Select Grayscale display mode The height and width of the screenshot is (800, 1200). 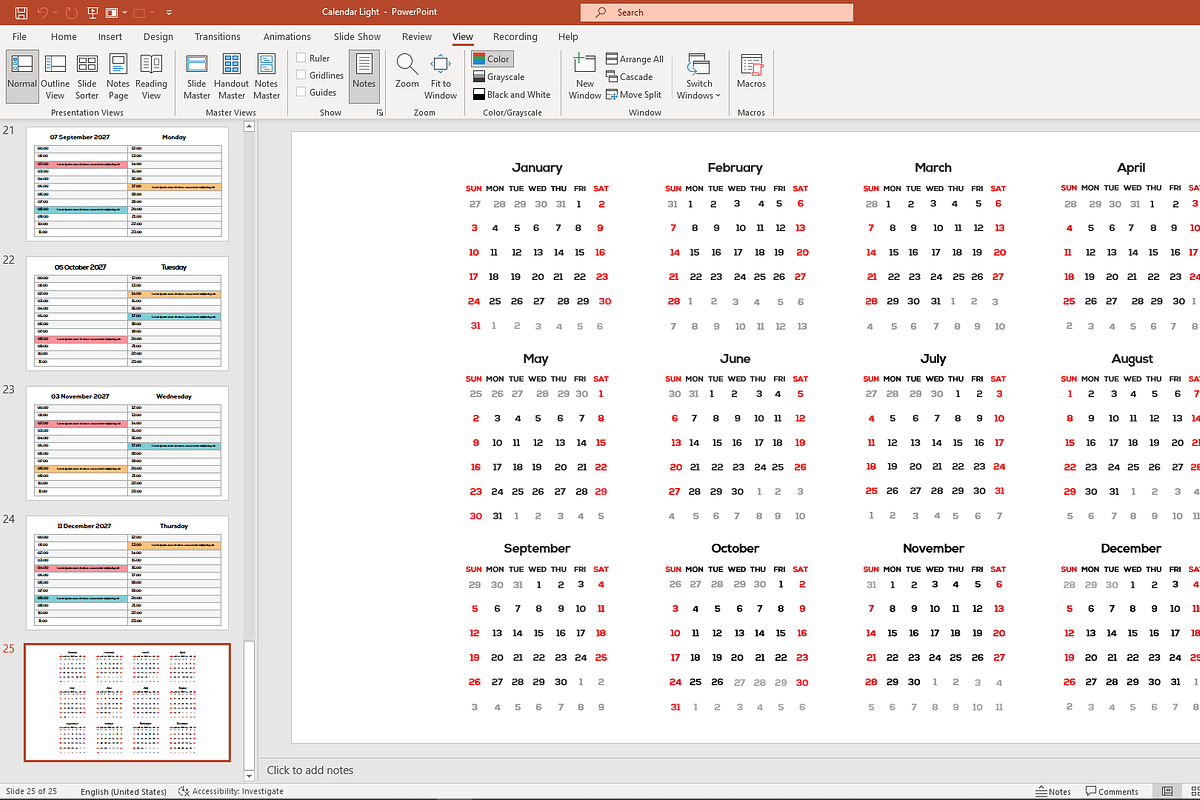click(498, 77)
